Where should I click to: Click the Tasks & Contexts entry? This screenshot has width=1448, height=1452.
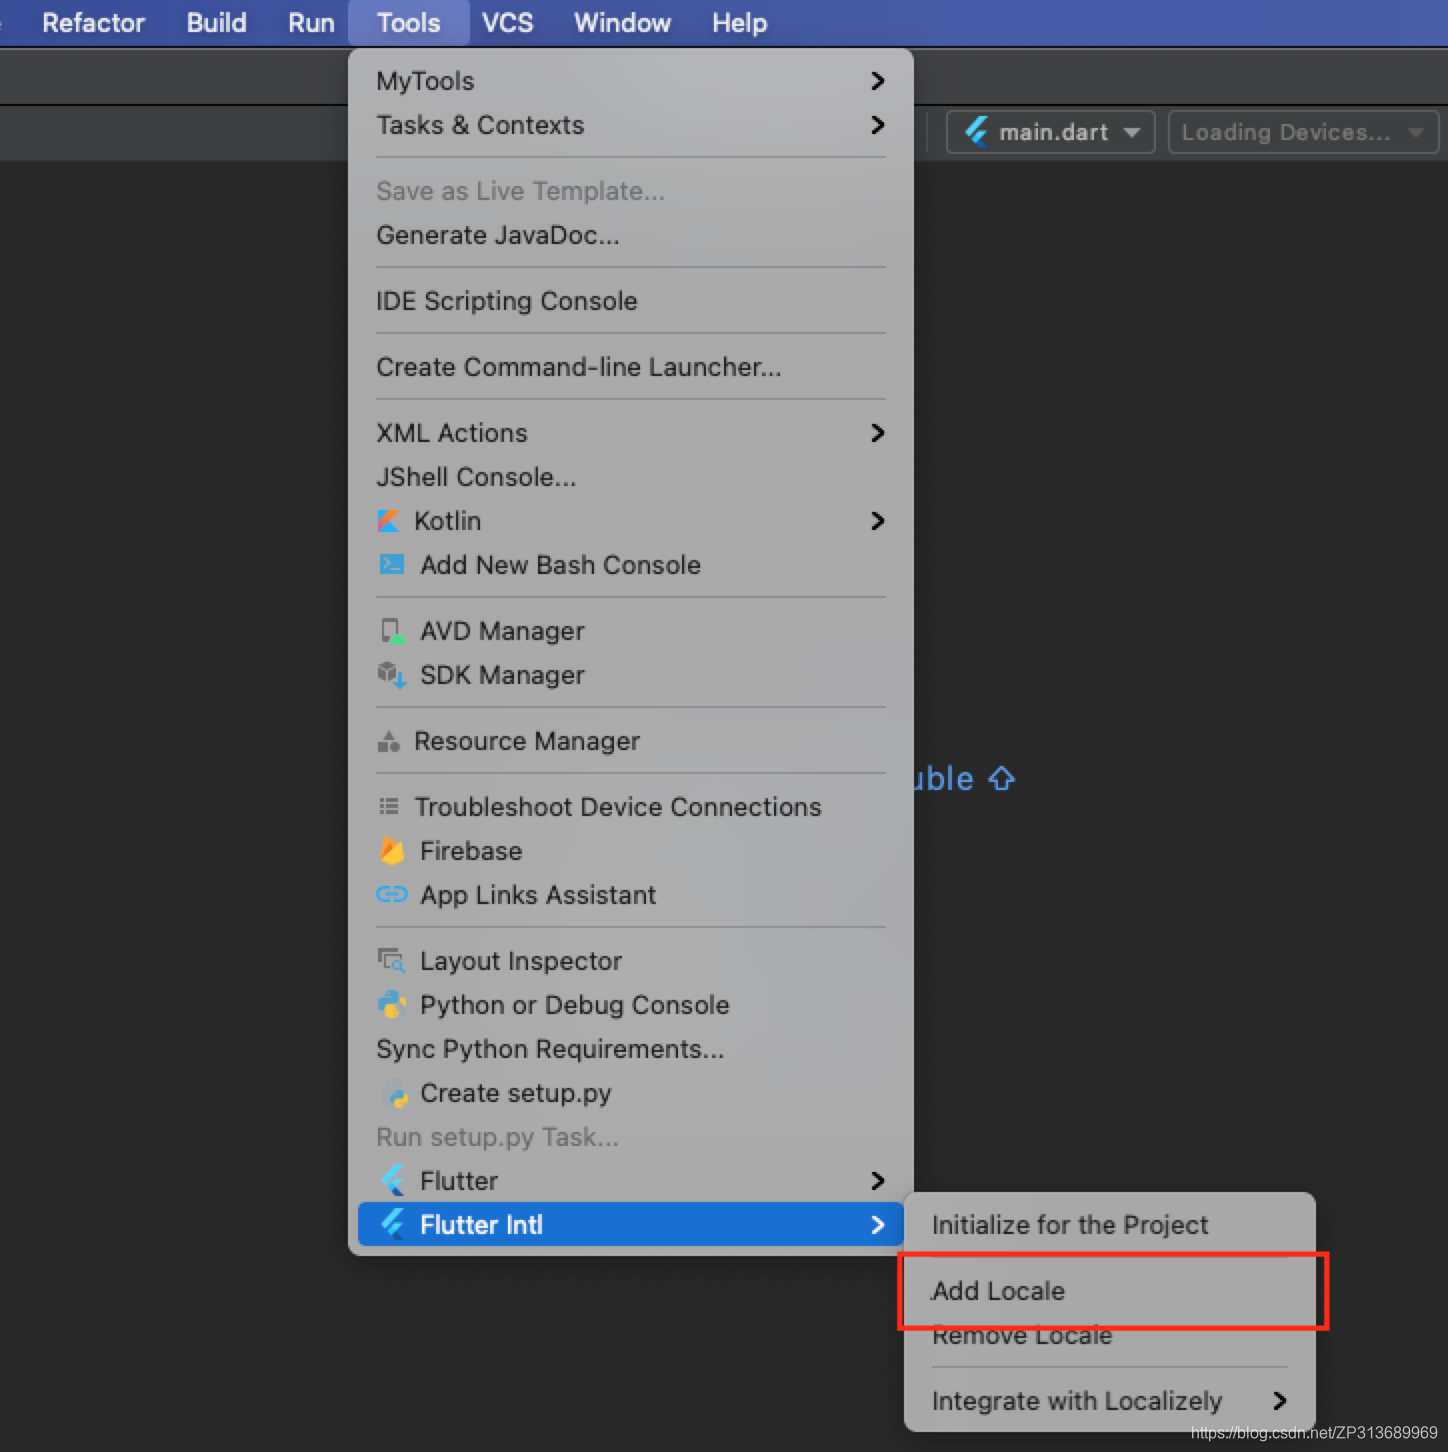click(x=631, y=125)
